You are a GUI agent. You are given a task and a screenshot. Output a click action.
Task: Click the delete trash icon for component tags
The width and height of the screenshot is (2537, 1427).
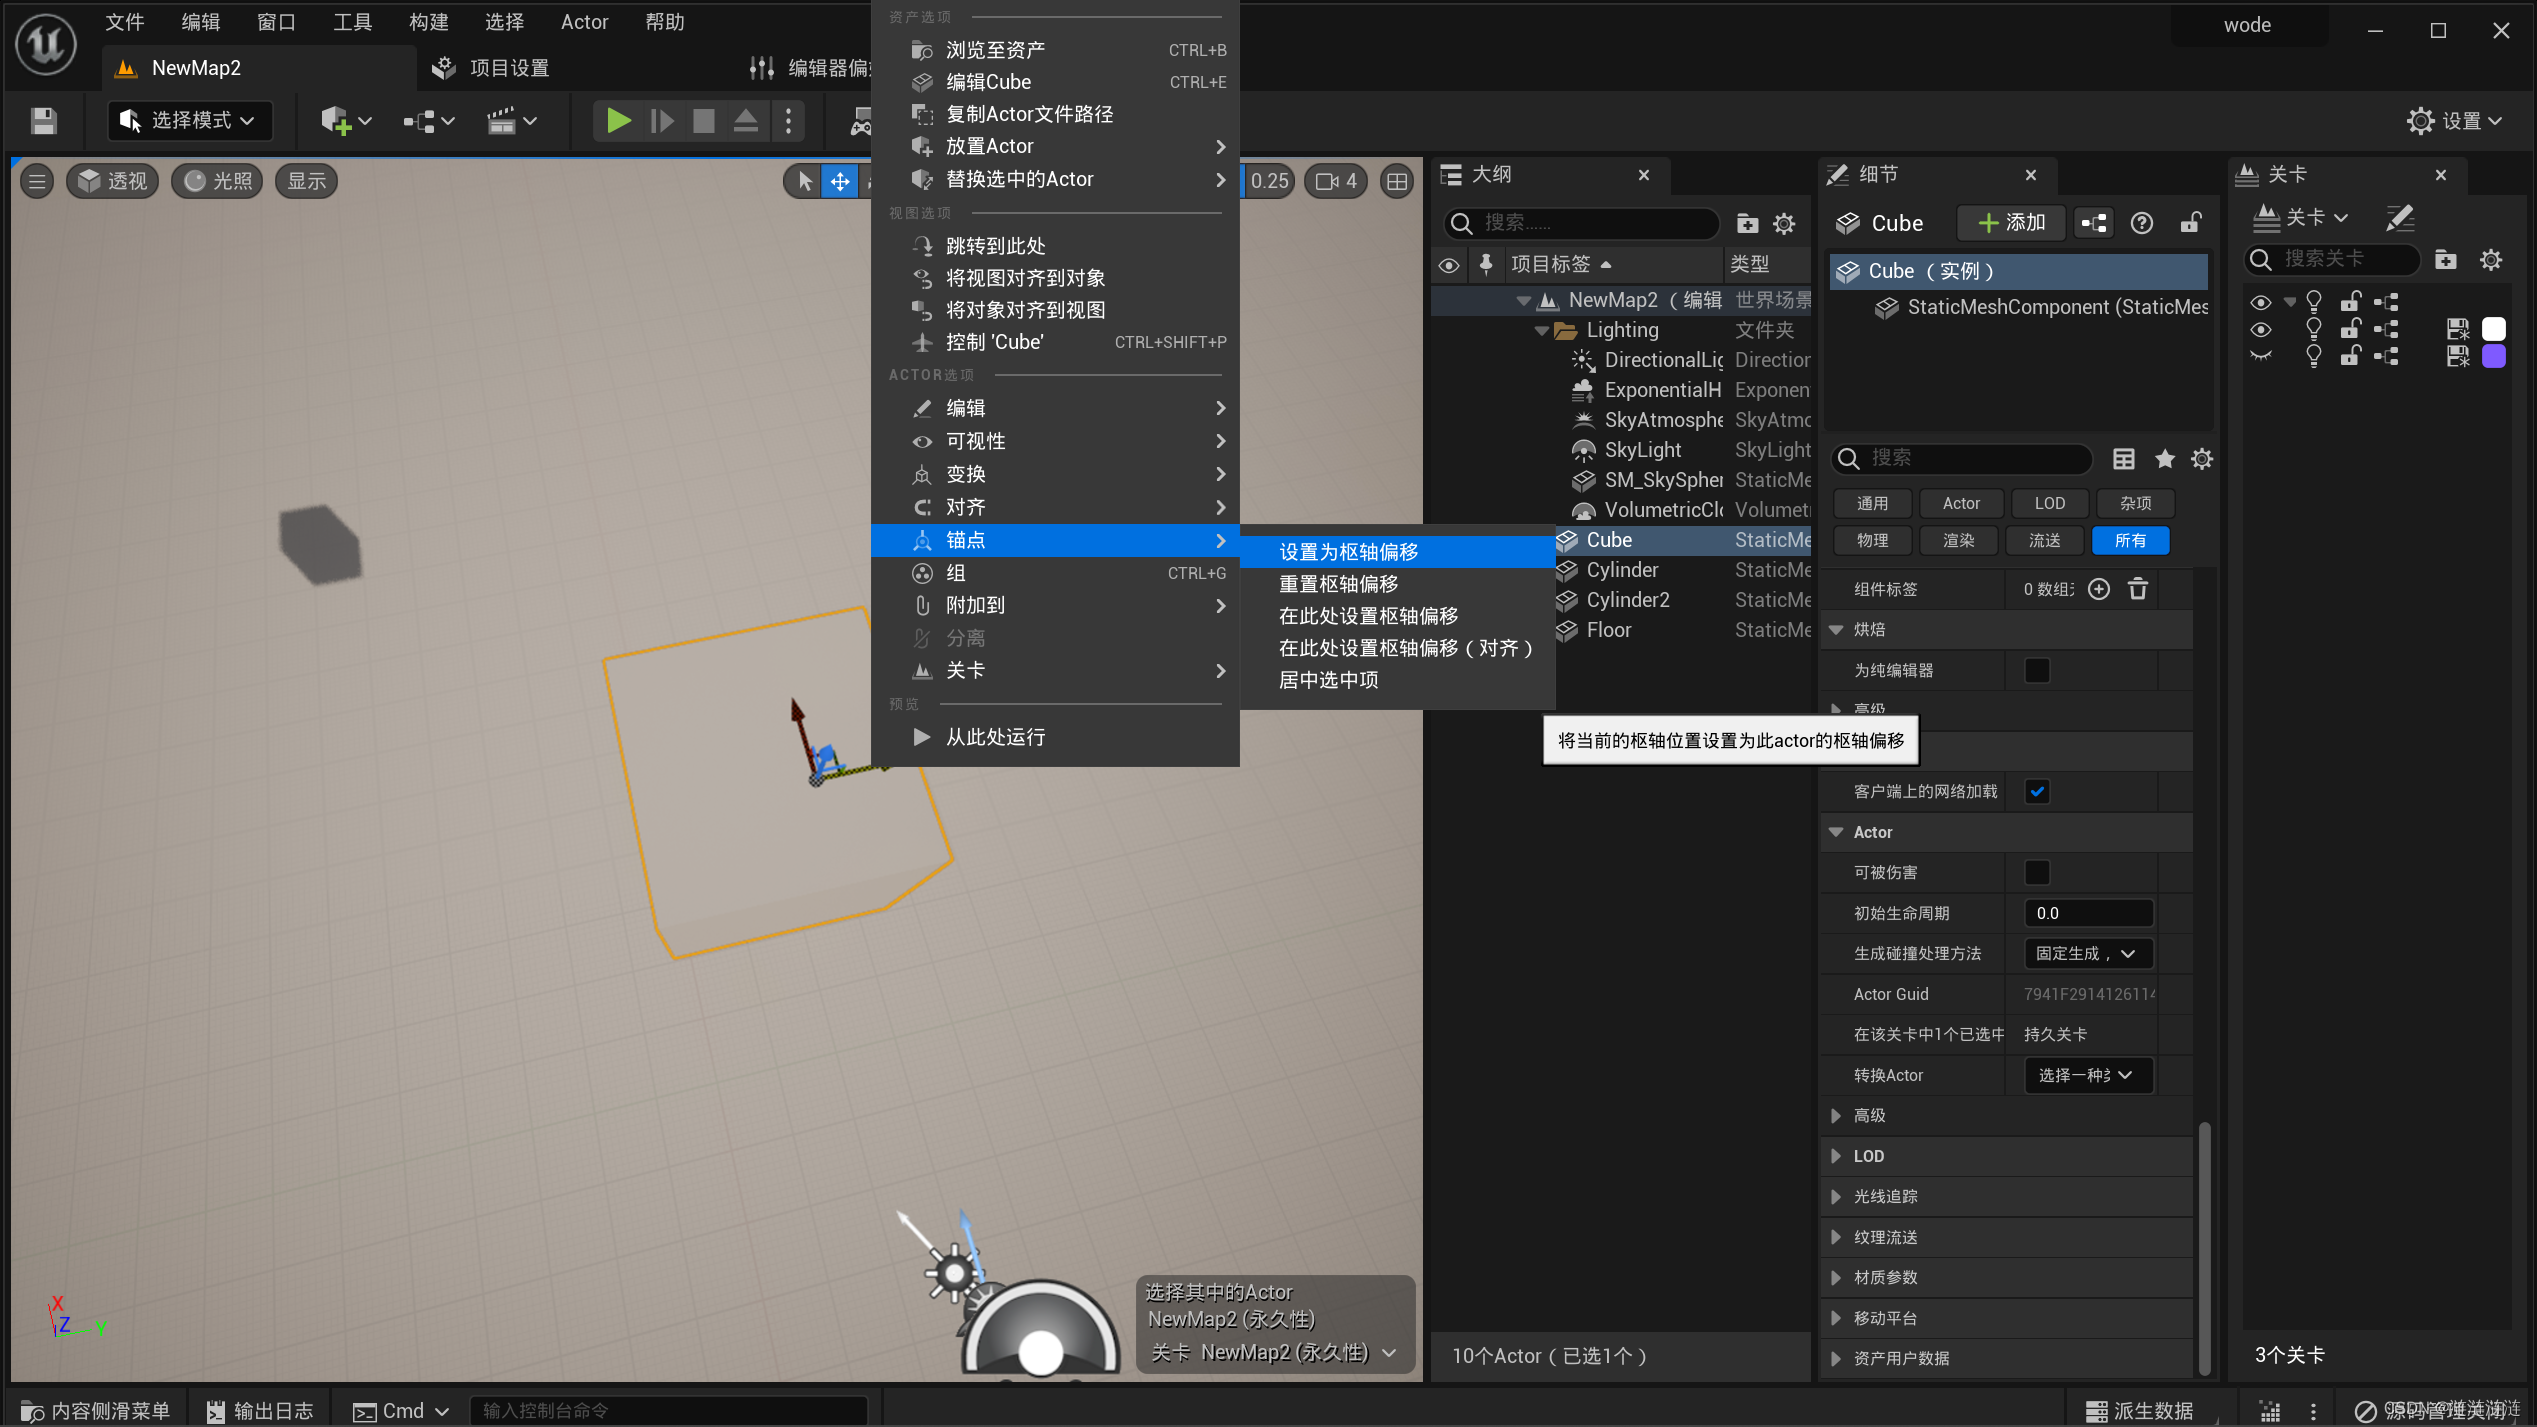point(2138,589)
